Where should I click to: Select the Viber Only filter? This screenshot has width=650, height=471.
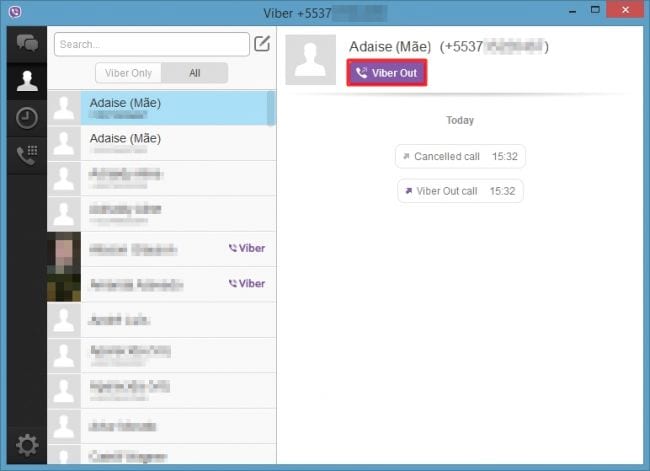128,73
